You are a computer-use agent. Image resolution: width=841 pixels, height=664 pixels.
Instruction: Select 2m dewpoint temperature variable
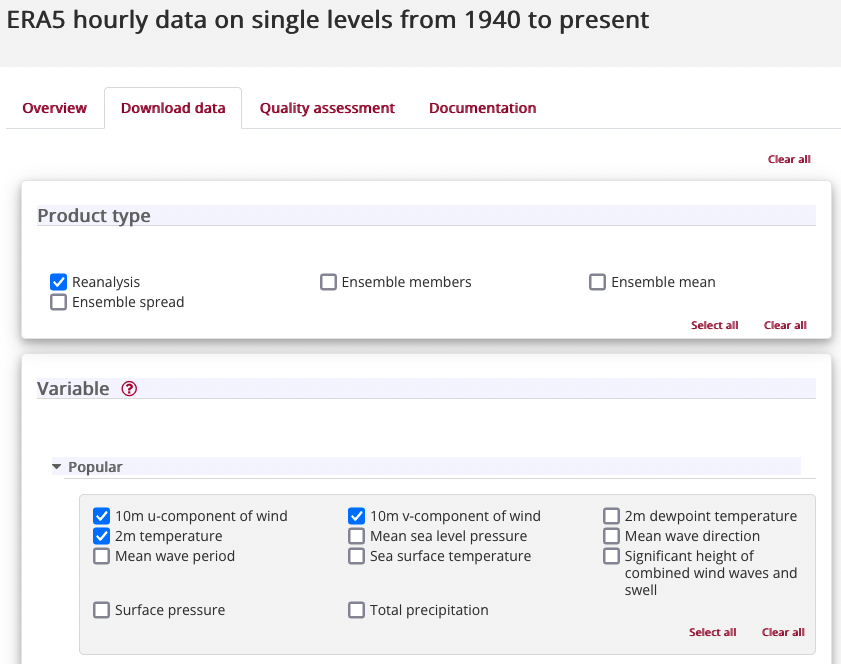click(611, 516)
